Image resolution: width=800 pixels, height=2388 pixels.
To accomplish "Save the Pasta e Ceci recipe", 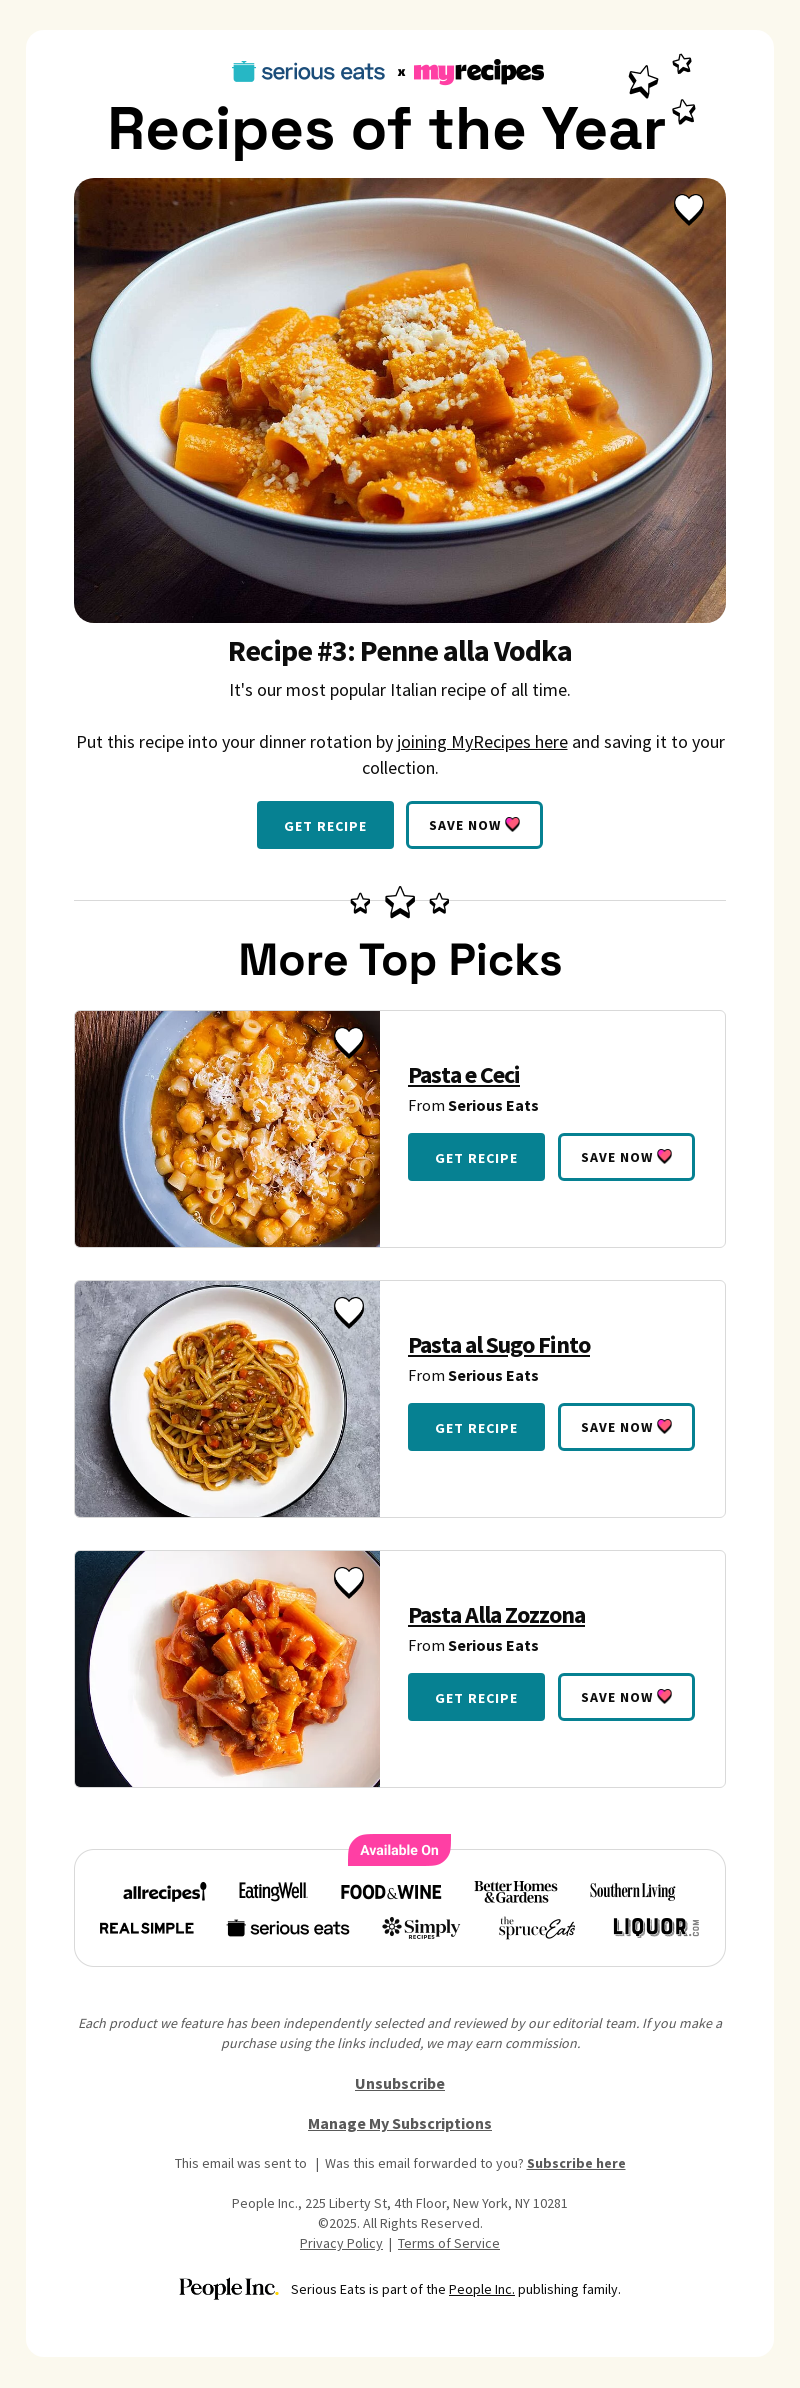I will point(626,1157).
